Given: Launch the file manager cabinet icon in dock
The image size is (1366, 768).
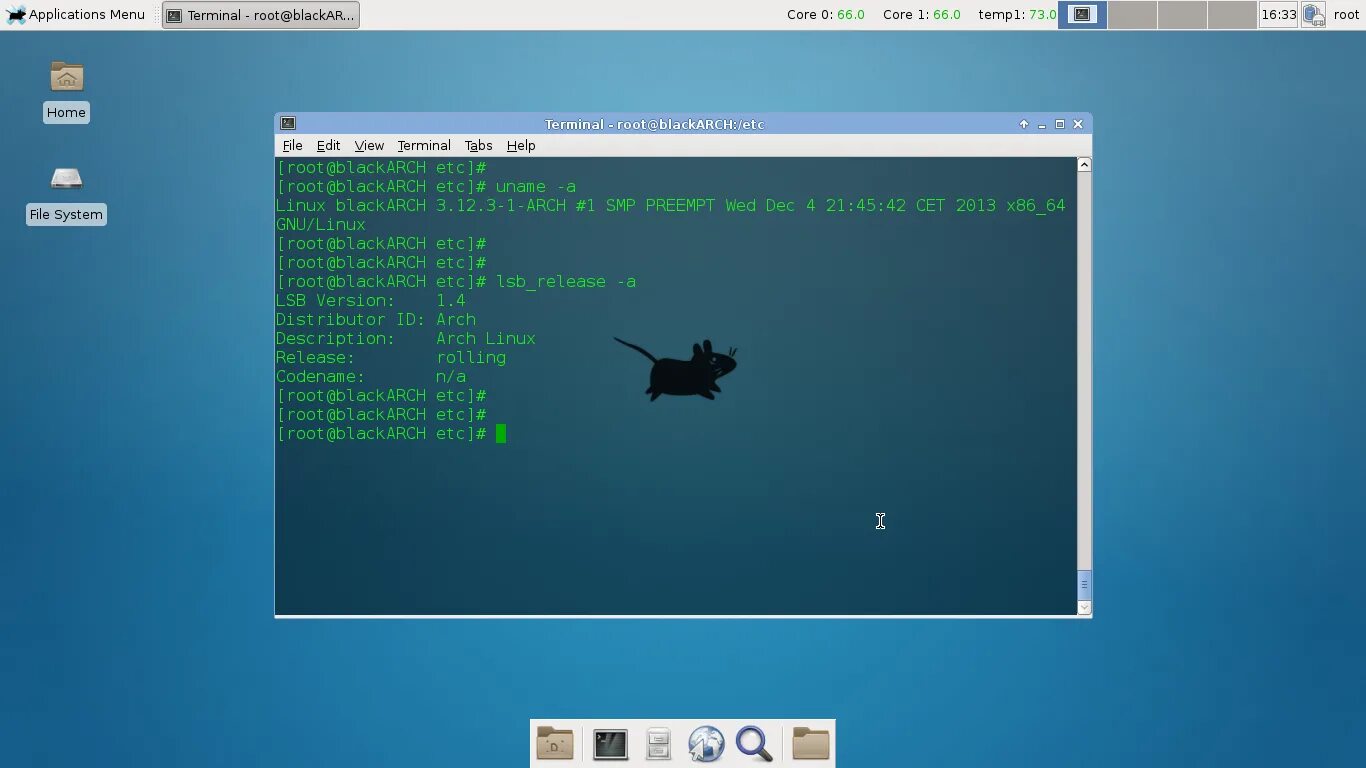Looking at the screenshot, I should click(x=658, y=744).
